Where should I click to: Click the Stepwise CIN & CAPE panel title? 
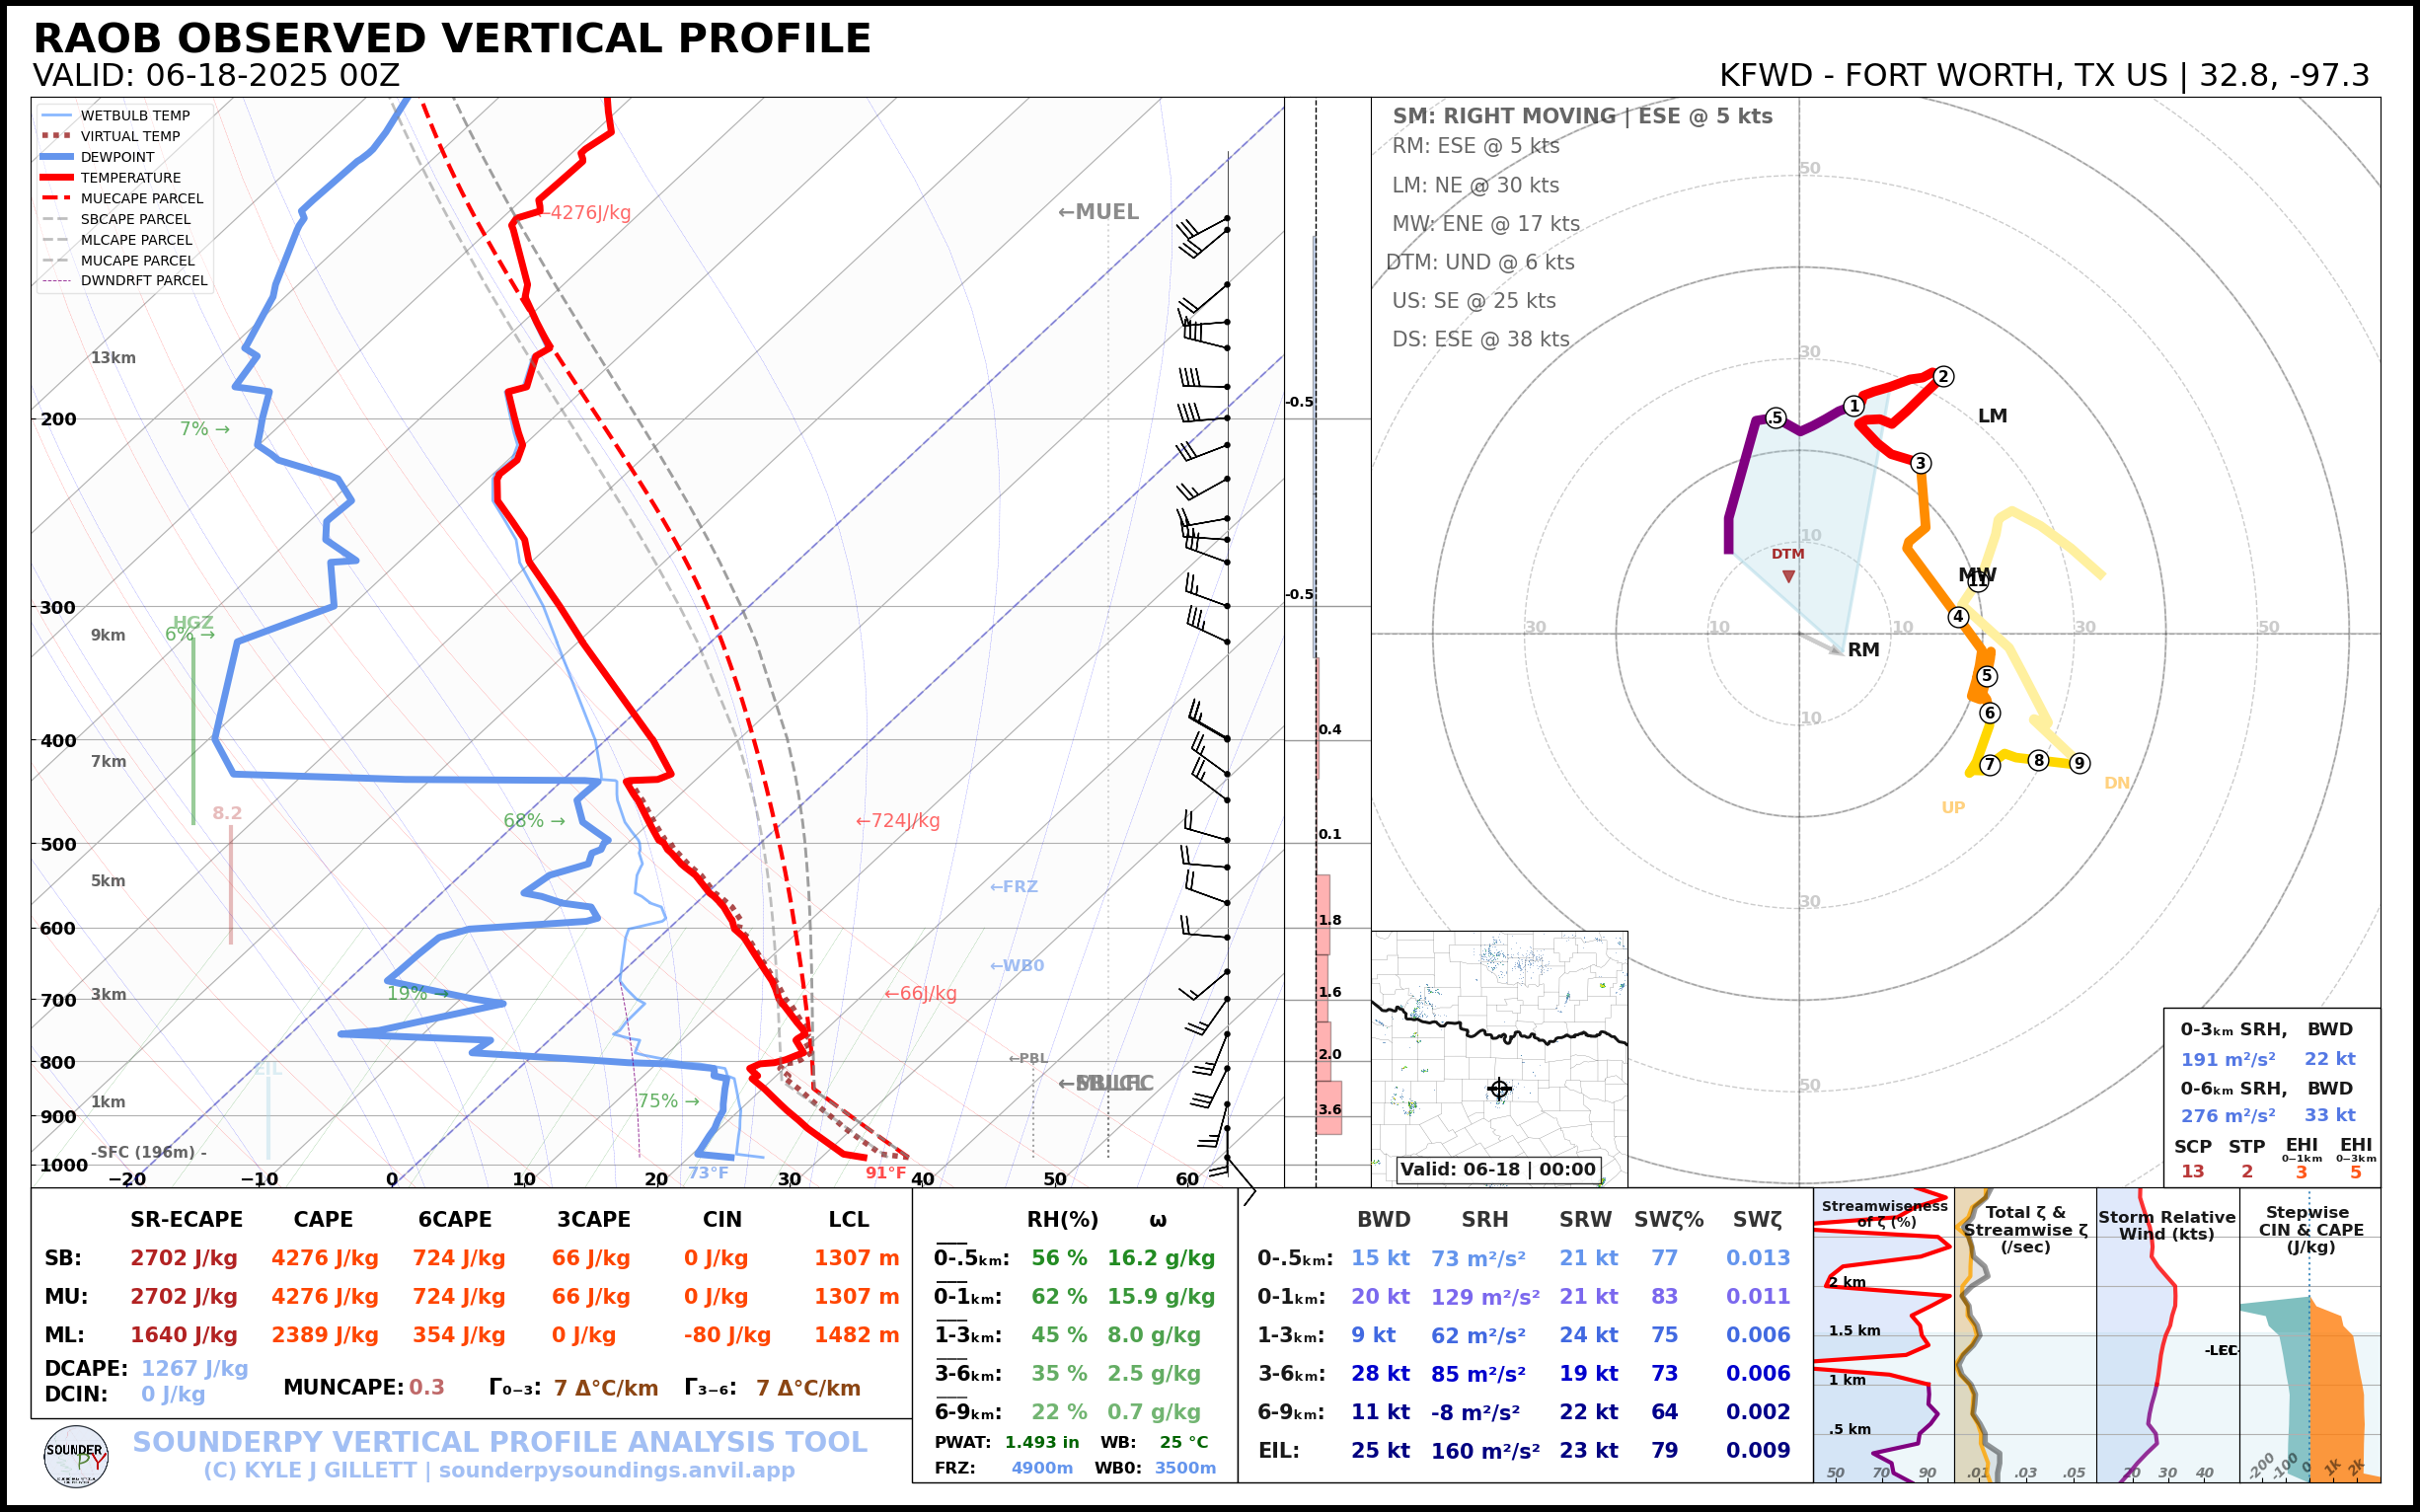pyautogui.click(x=2310, y=1229)
